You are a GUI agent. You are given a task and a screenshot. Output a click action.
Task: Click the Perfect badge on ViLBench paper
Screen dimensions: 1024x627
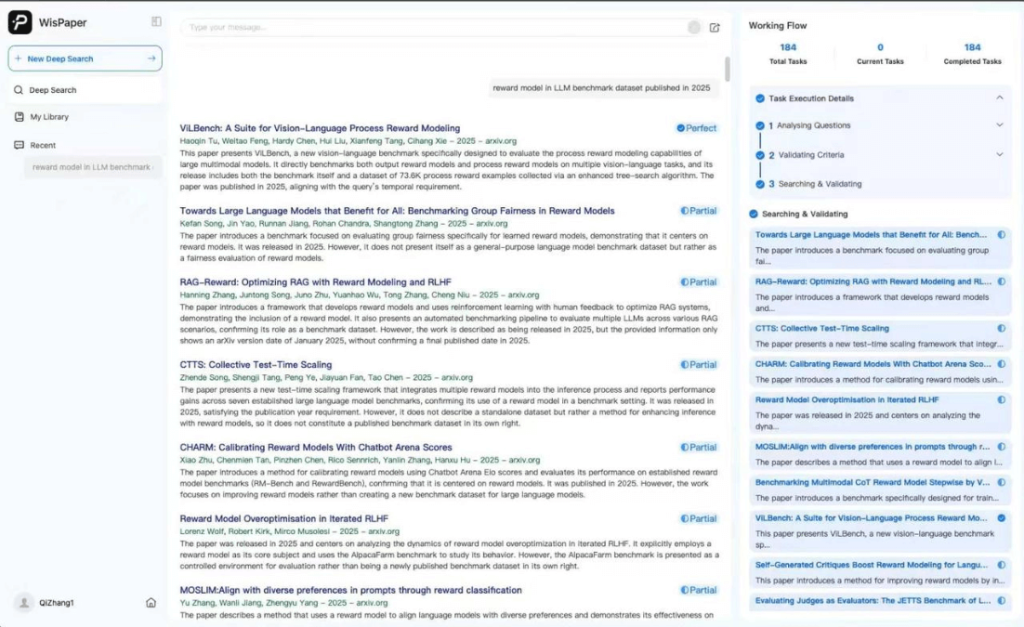pyautogui.click(x=696, y=128)
